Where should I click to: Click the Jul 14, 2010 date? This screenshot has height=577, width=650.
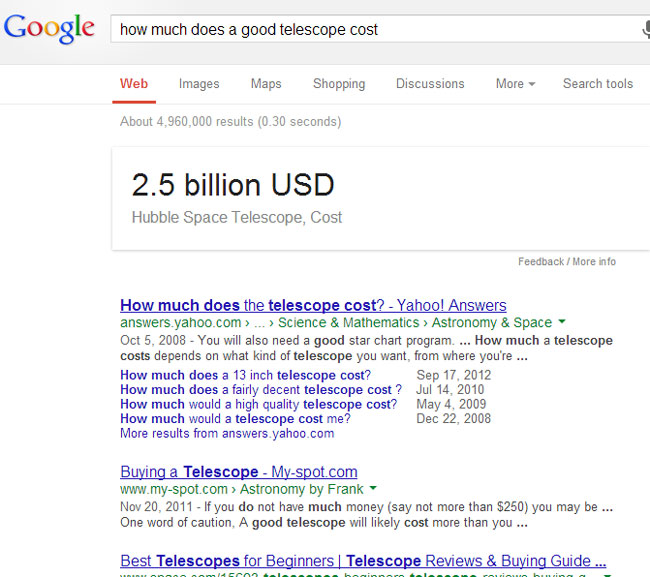tap(450, 390)
